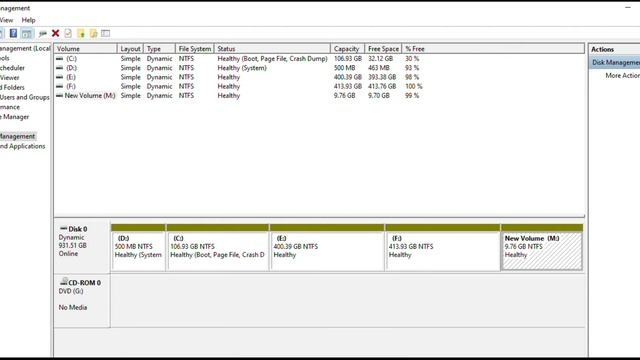This screenshot has width=640, height=360.
Task: Select Disk Management in the Actions pane
Action: click(x=615, y=62)
